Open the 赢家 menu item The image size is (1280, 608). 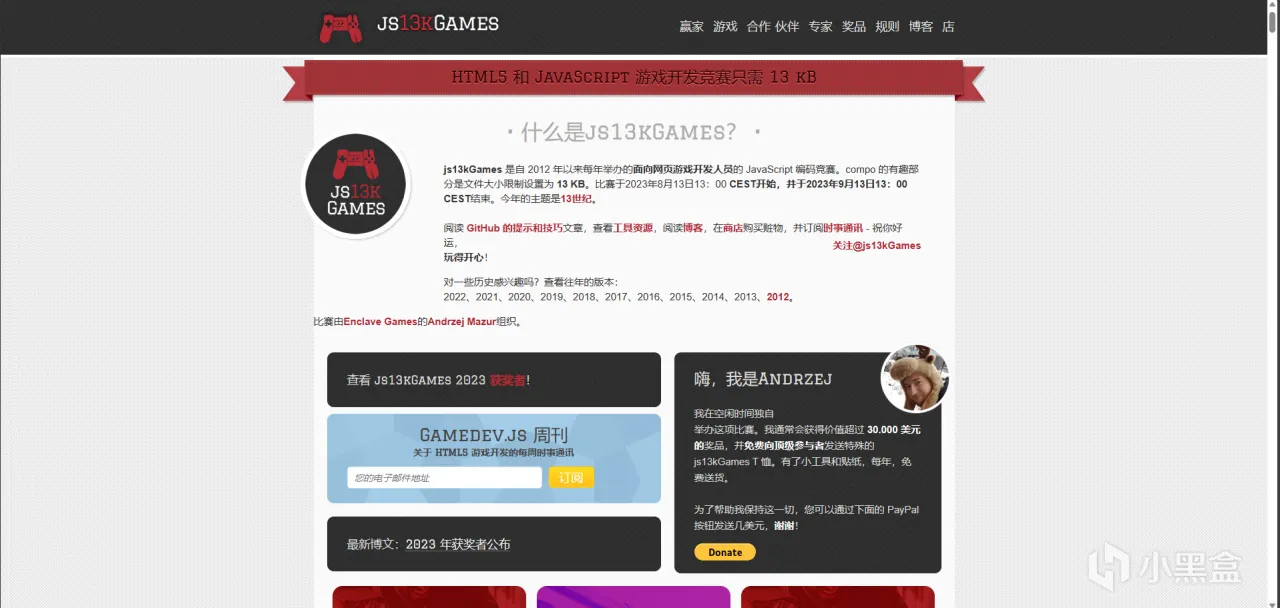[x=691, y=27]
